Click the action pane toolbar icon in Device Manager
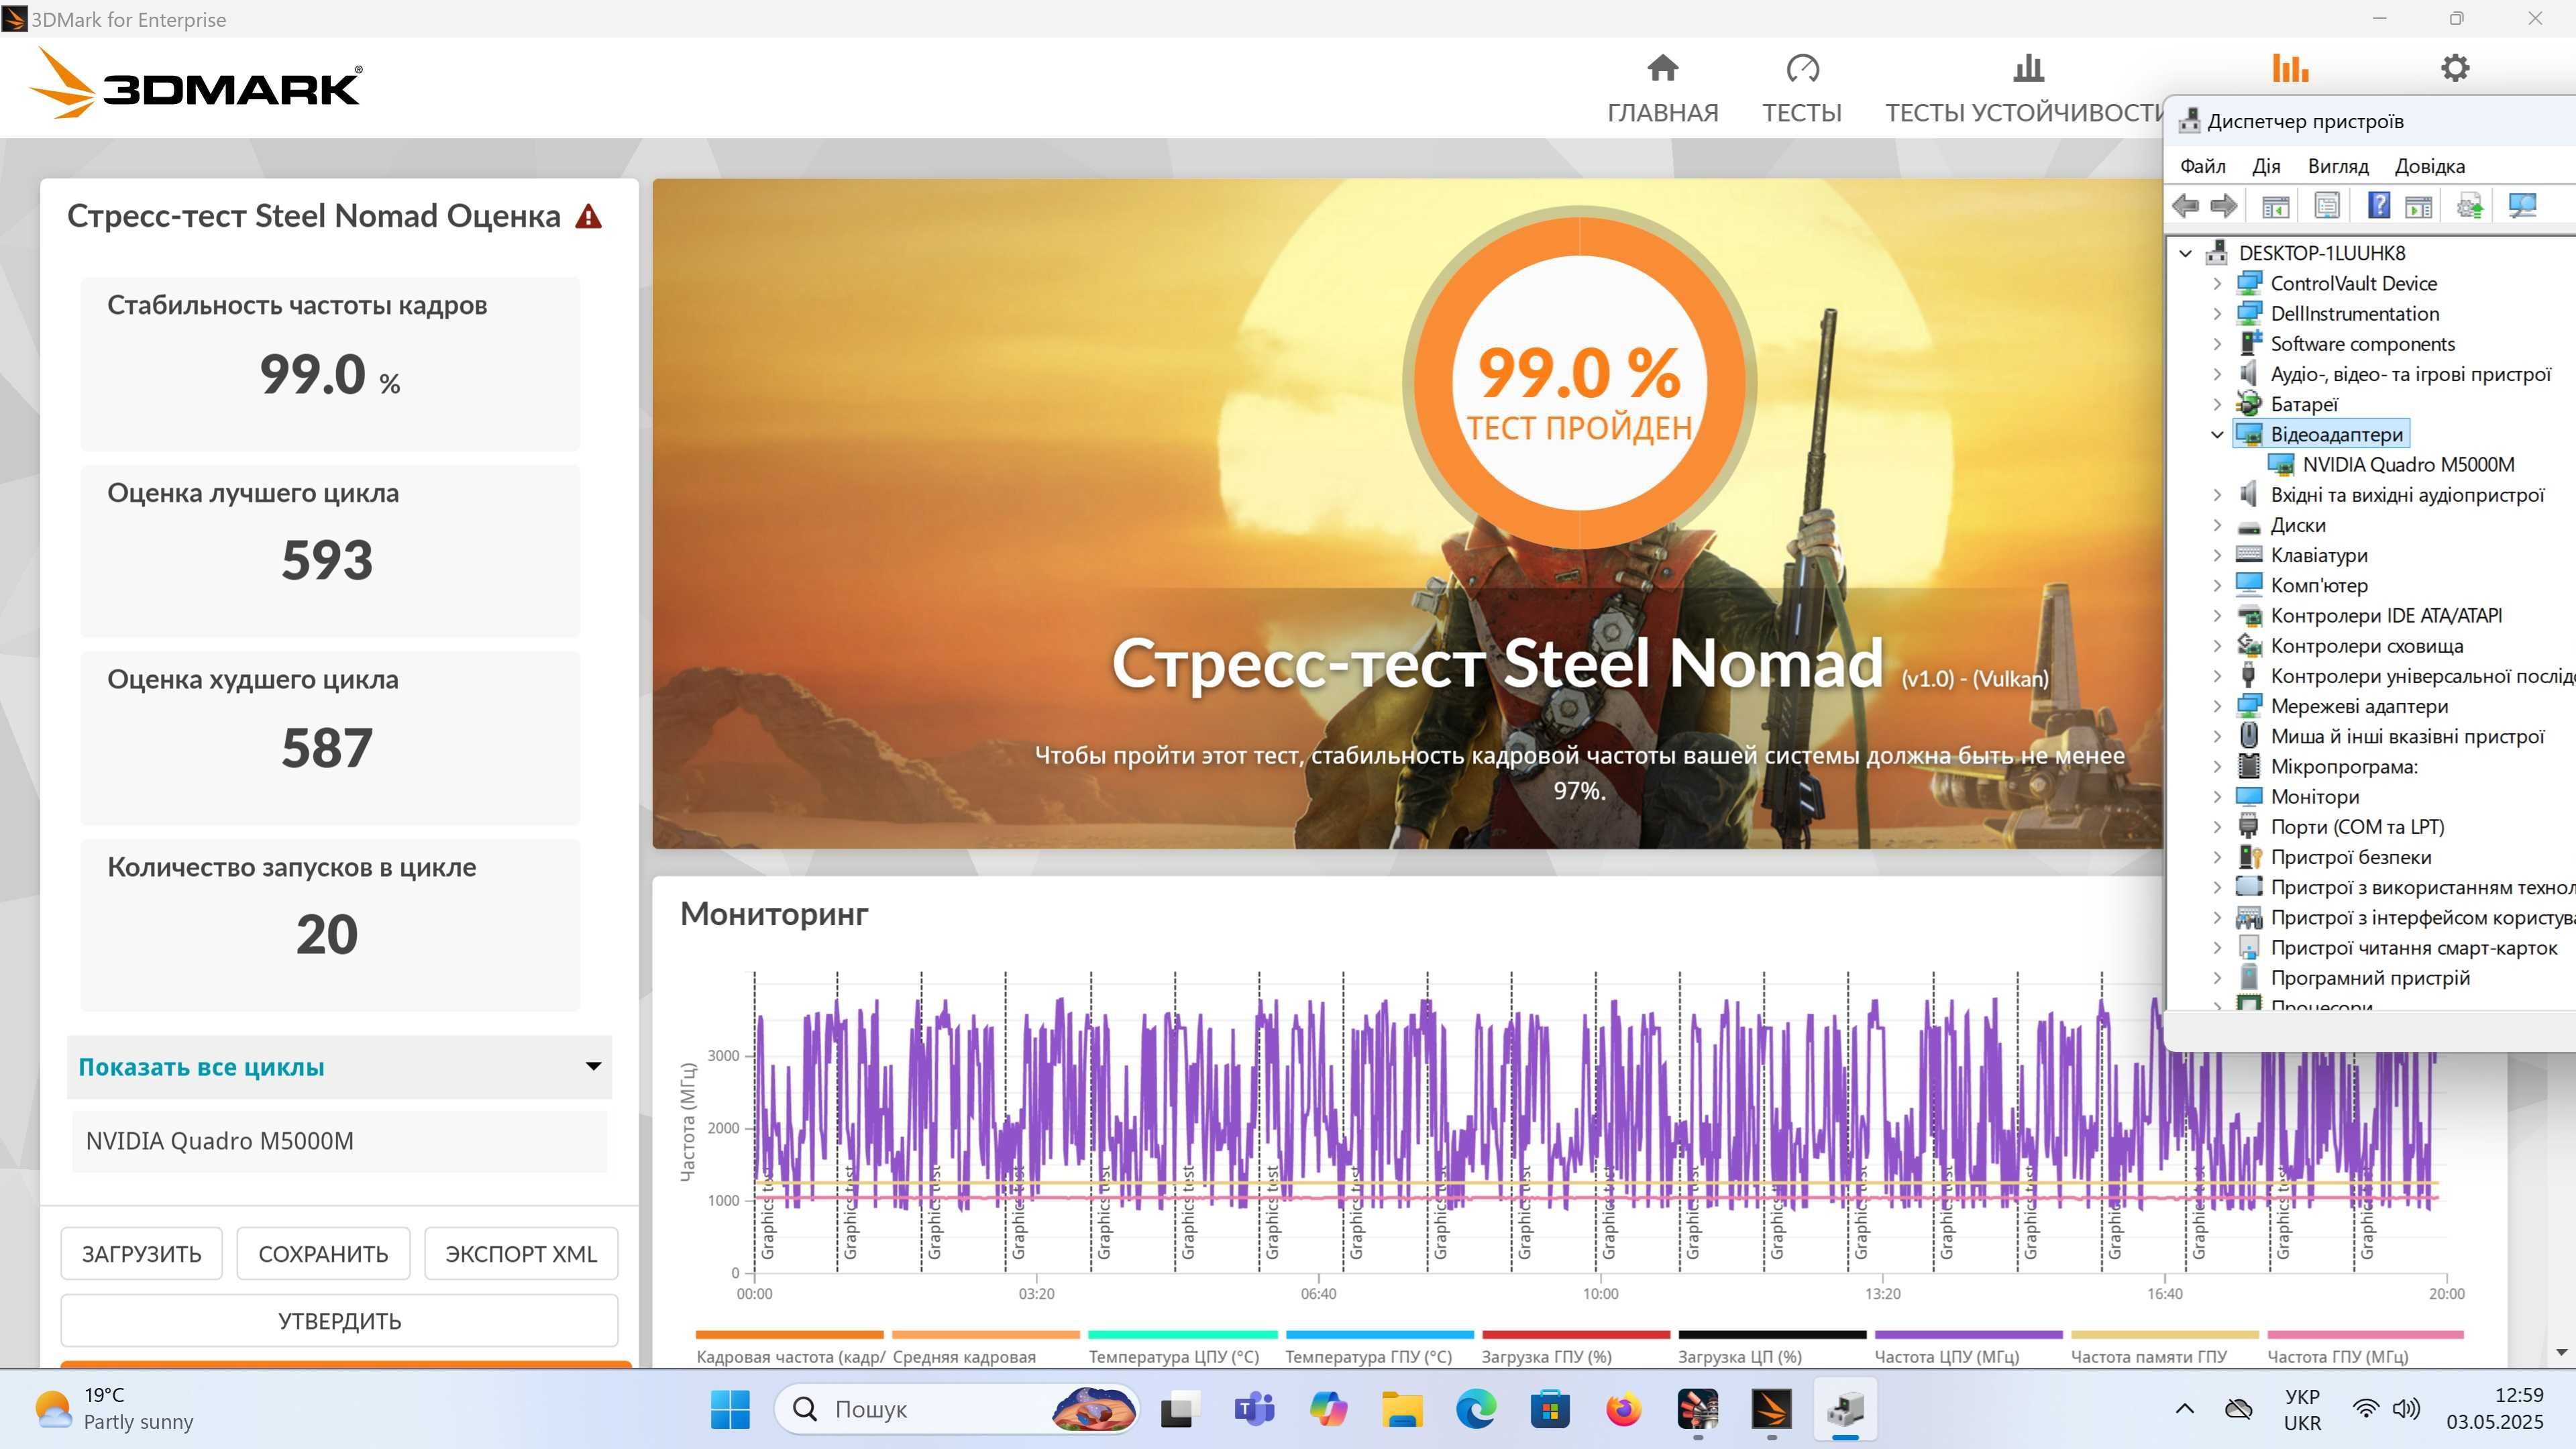2576x1449 pixels. coord(2418,206)
